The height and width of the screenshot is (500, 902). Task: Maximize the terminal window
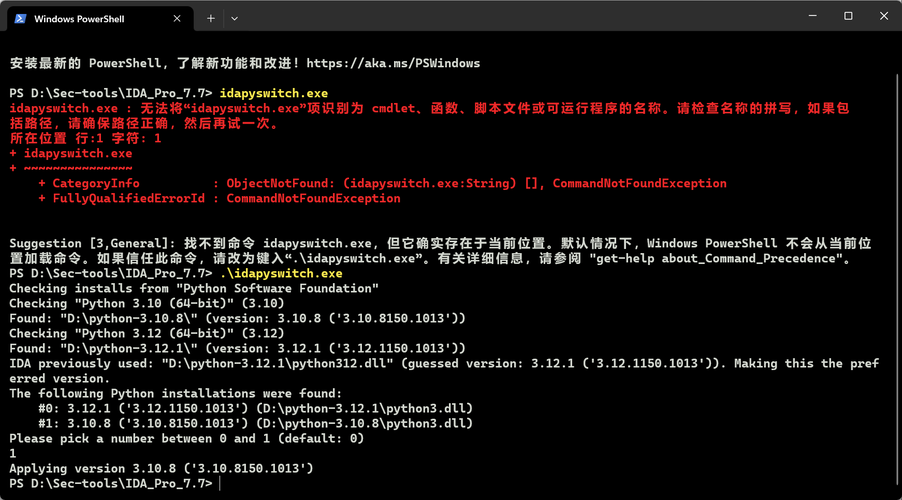pyautogui.click(x=848, y=16)
